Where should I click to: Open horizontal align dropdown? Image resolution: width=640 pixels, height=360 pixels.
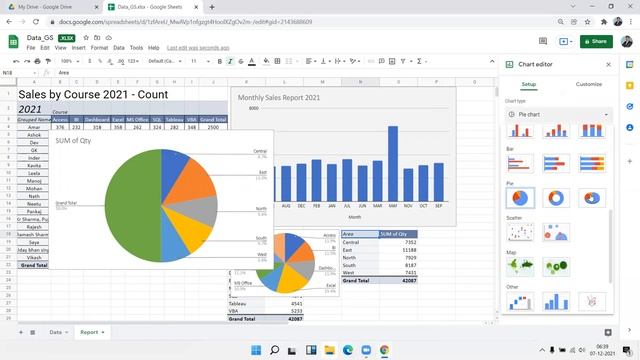point(310,61)
